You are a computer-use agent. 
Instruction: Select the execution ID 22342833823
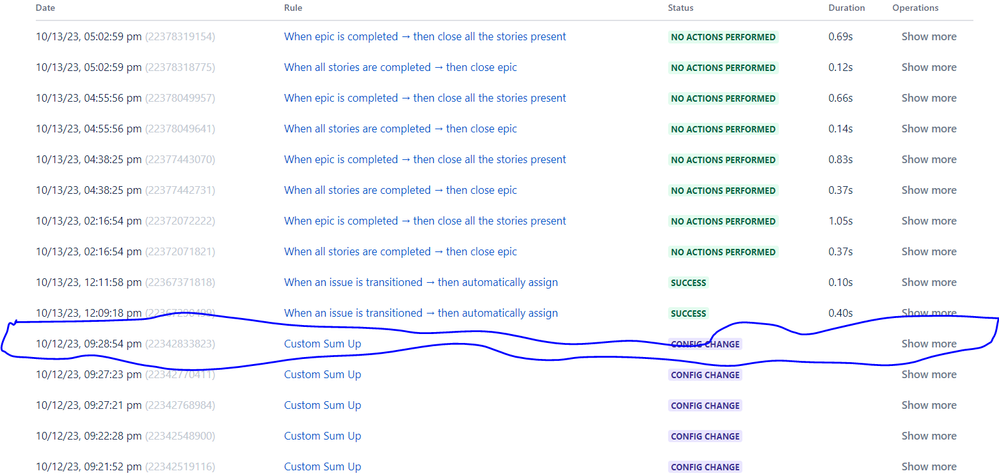click(180, 344)
